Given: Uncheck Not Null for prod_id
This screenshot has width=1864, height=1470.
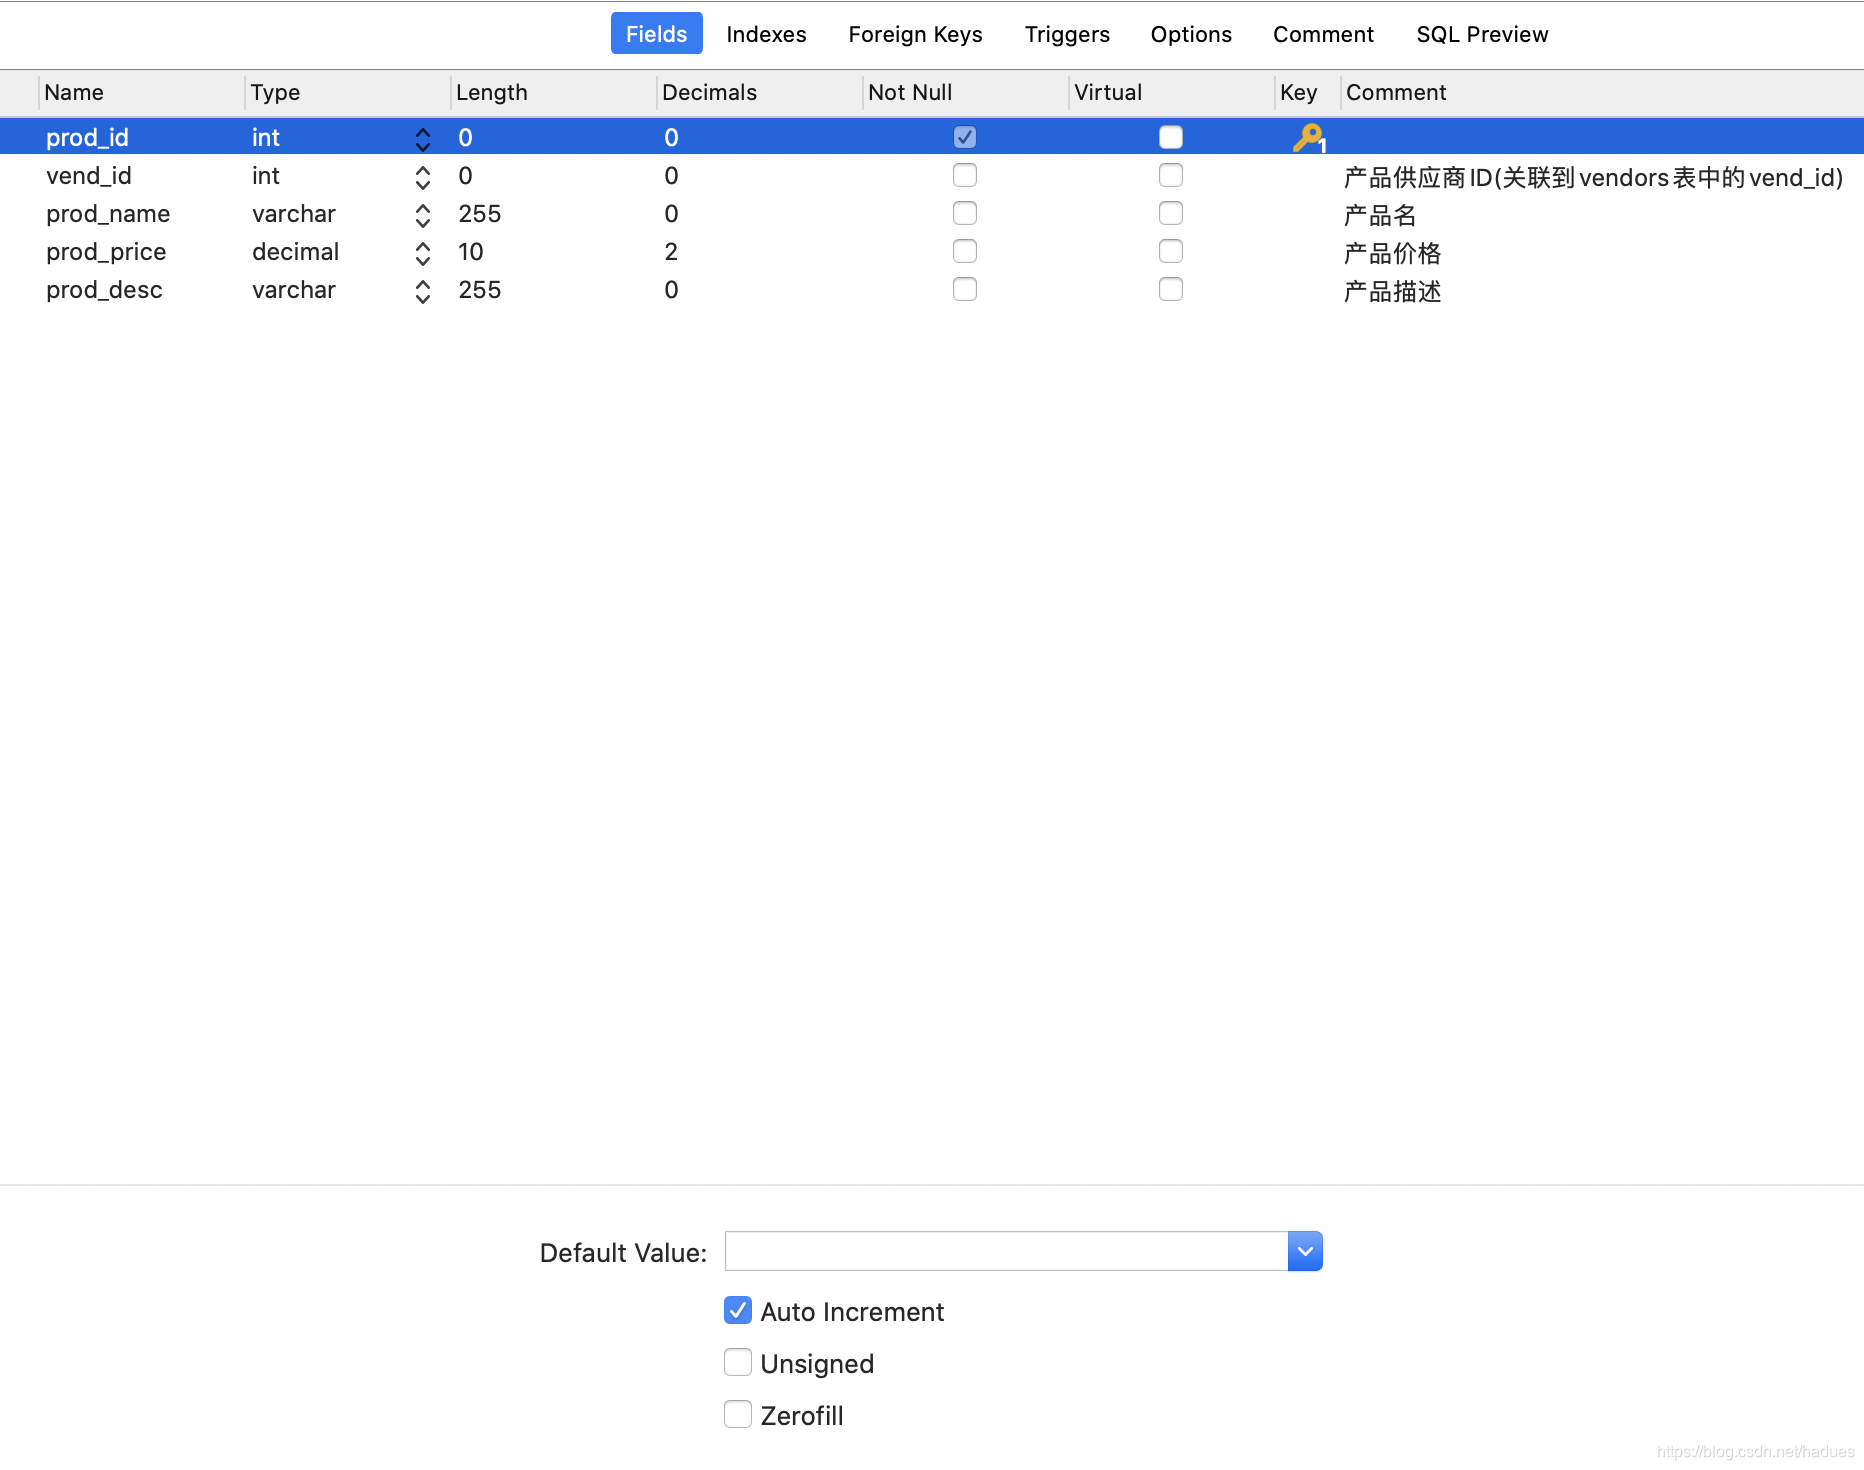Looking at the screenshot, I should coord(965,137).
